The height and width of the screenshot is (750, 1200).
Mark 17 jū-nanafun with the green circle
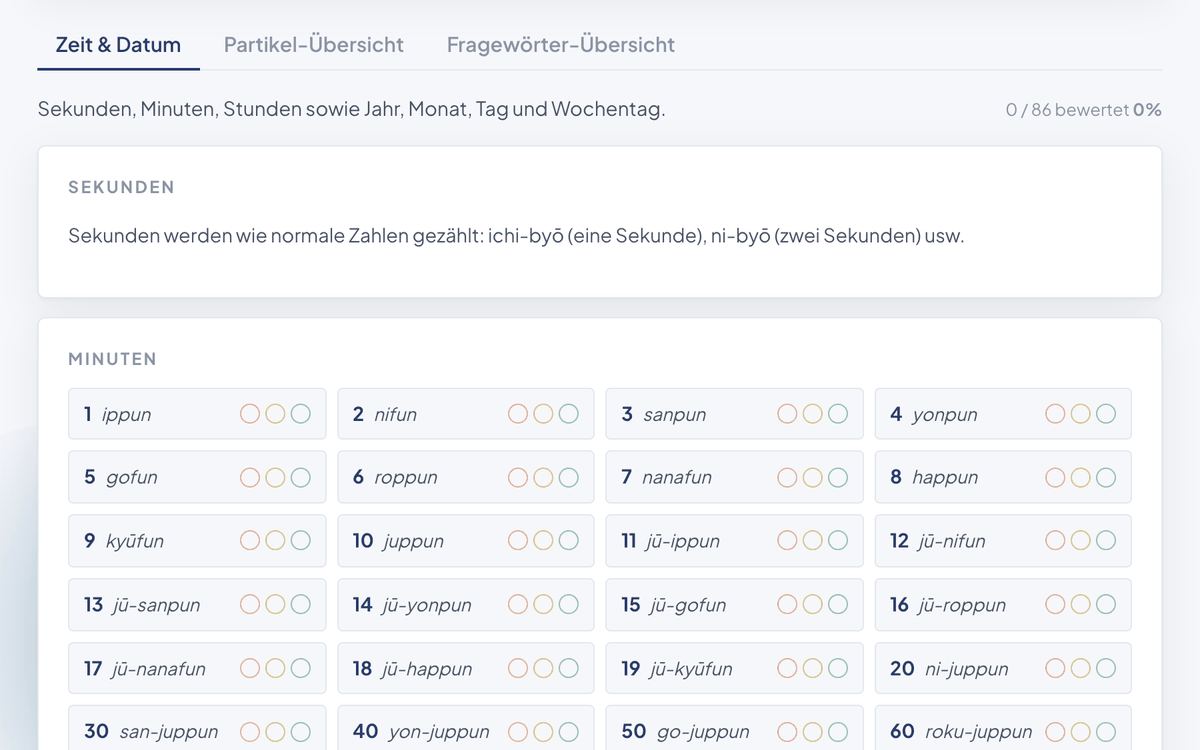pyautogui.click(x=301, y=668)
